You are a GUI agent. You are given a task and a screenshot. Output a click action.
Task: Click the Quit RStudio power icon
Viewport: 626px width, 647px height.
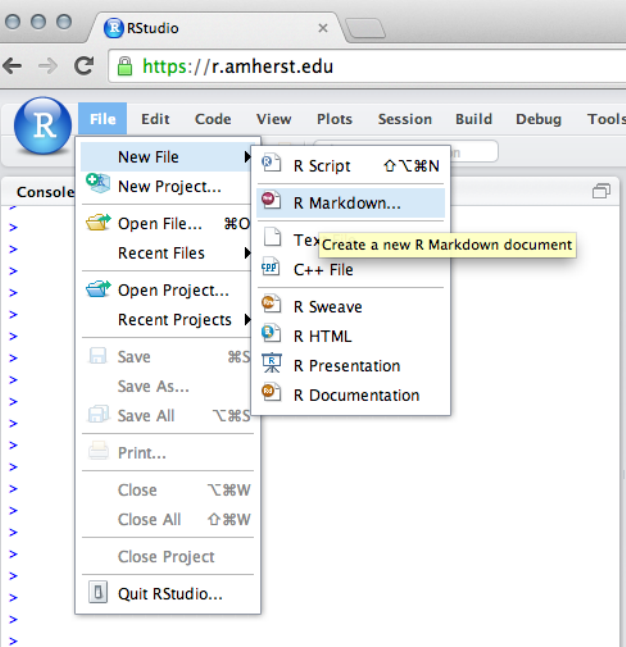[98, 592]
